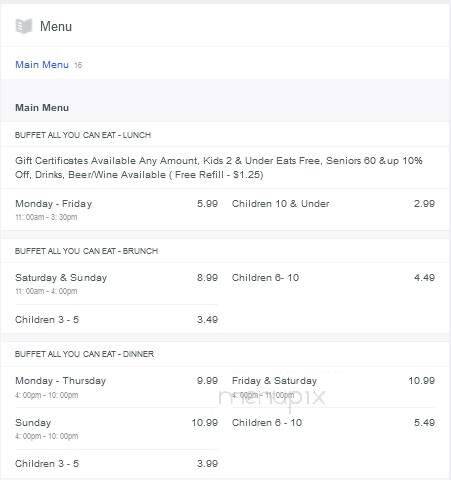
Task: Select Children 3 - 5 dinner priced 3.99
Action: point(116,464)
